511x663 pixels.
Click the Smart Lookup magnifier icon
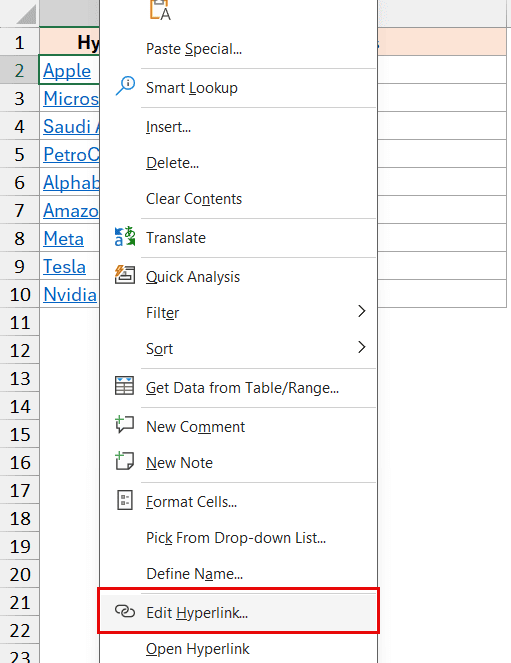tap(125, 86)
